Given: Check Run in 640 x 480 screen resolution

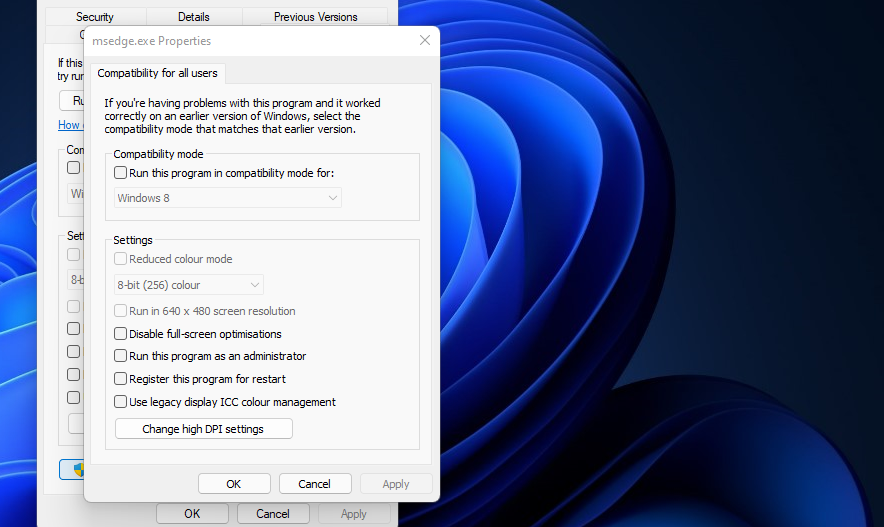Looking at the screenshot, I should click(x=120, y=311).
